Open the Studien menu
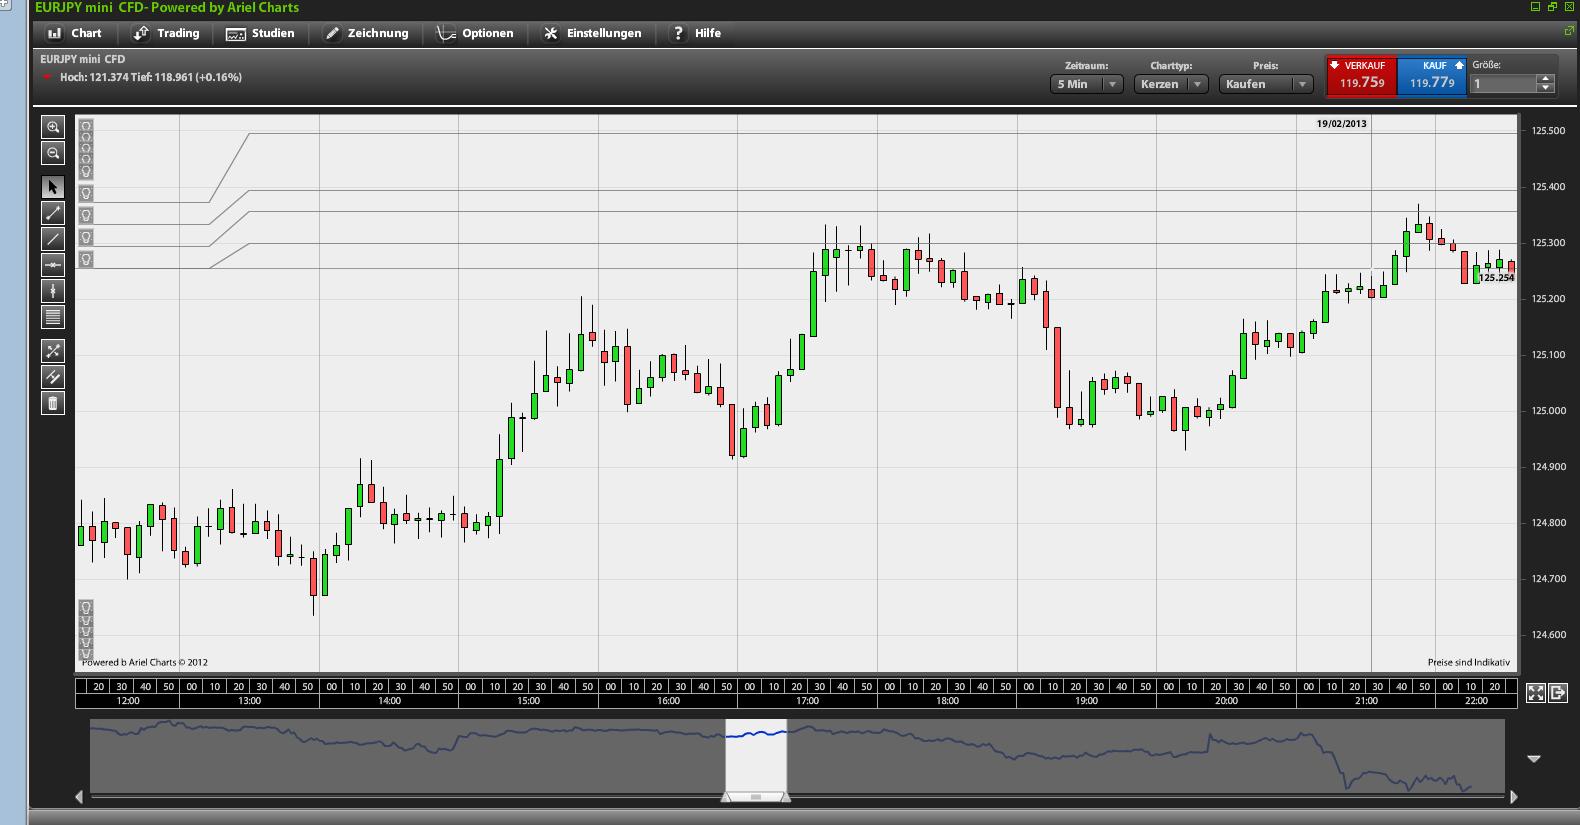 click(x=261, y=33)
